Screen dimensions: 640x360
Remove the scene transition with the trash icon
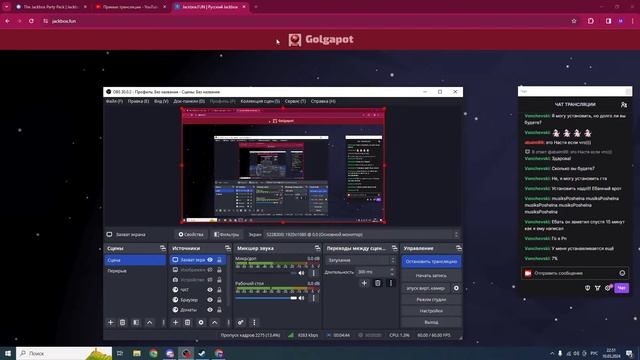(x=378, y=283)
